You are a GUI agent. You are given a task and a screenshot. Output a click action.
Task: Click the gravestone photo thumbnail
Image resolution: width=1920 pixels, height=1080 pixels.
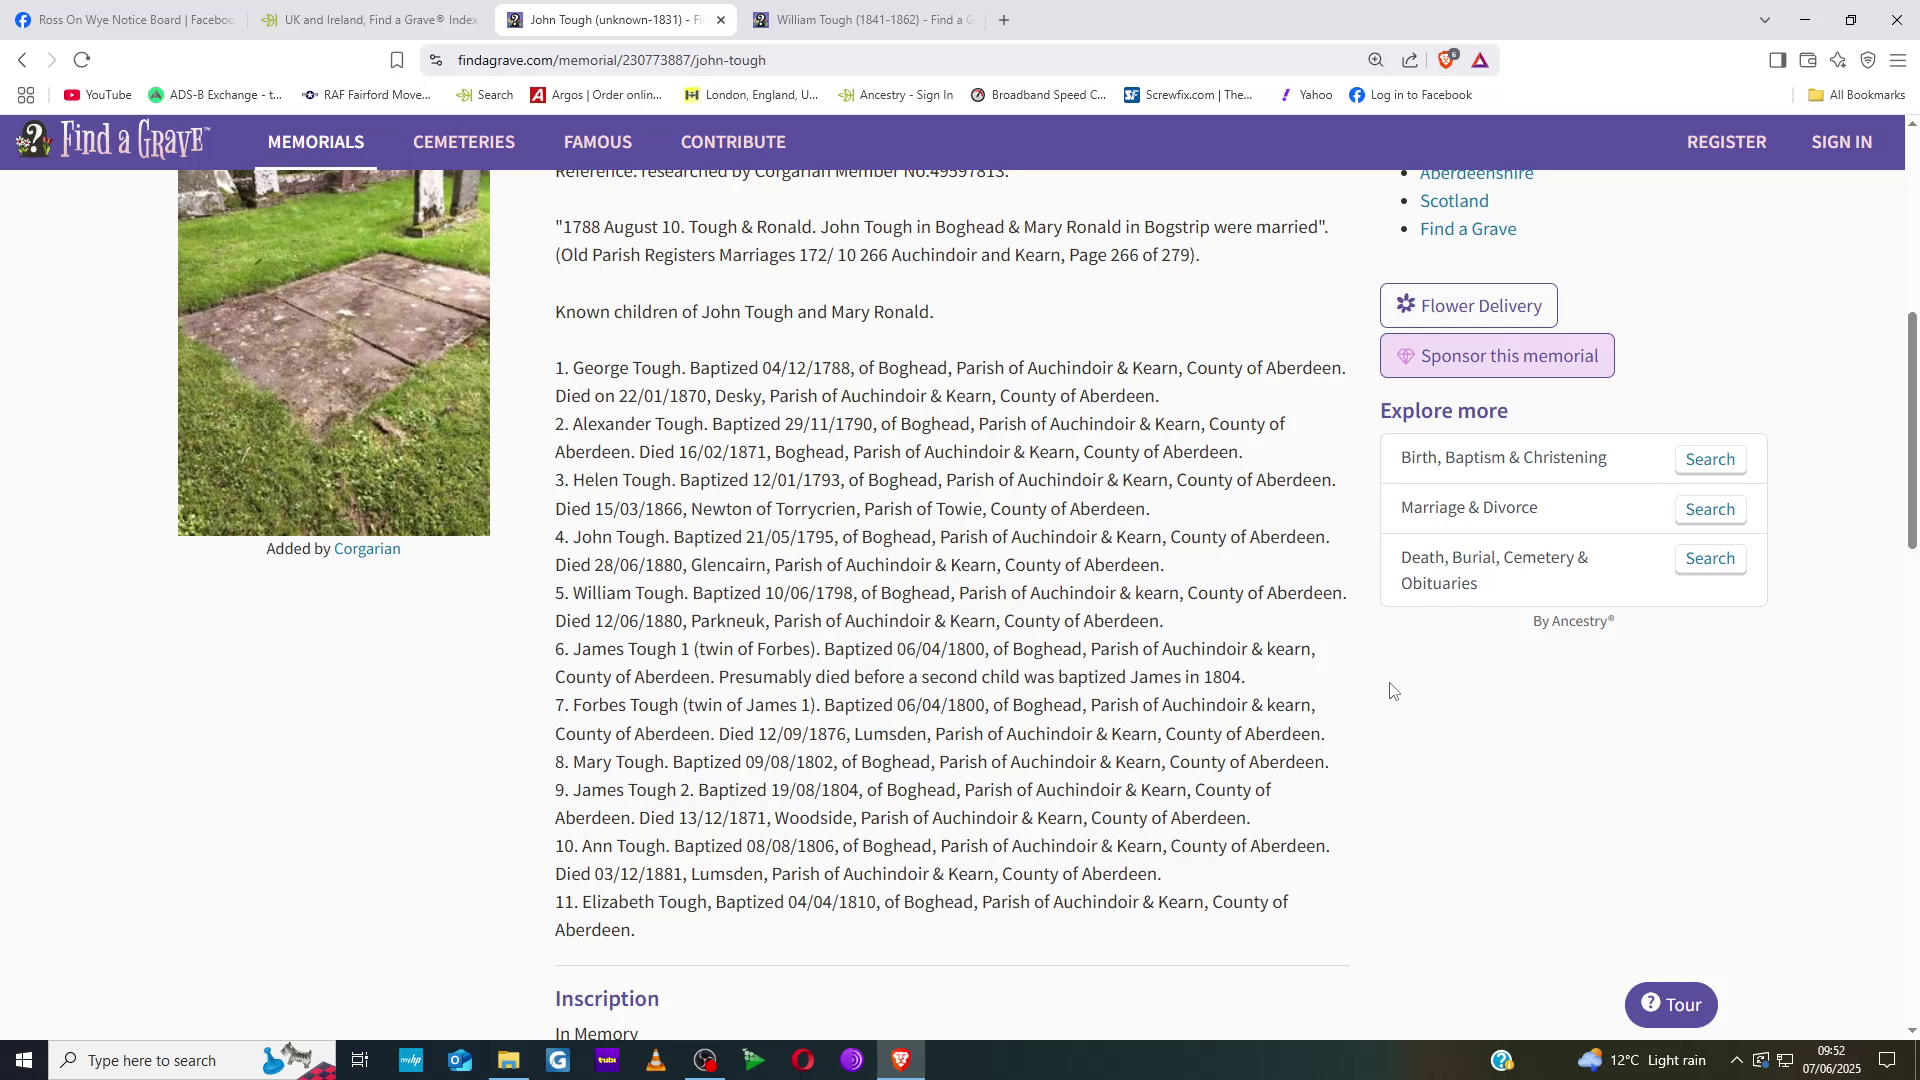click(334, 352)
